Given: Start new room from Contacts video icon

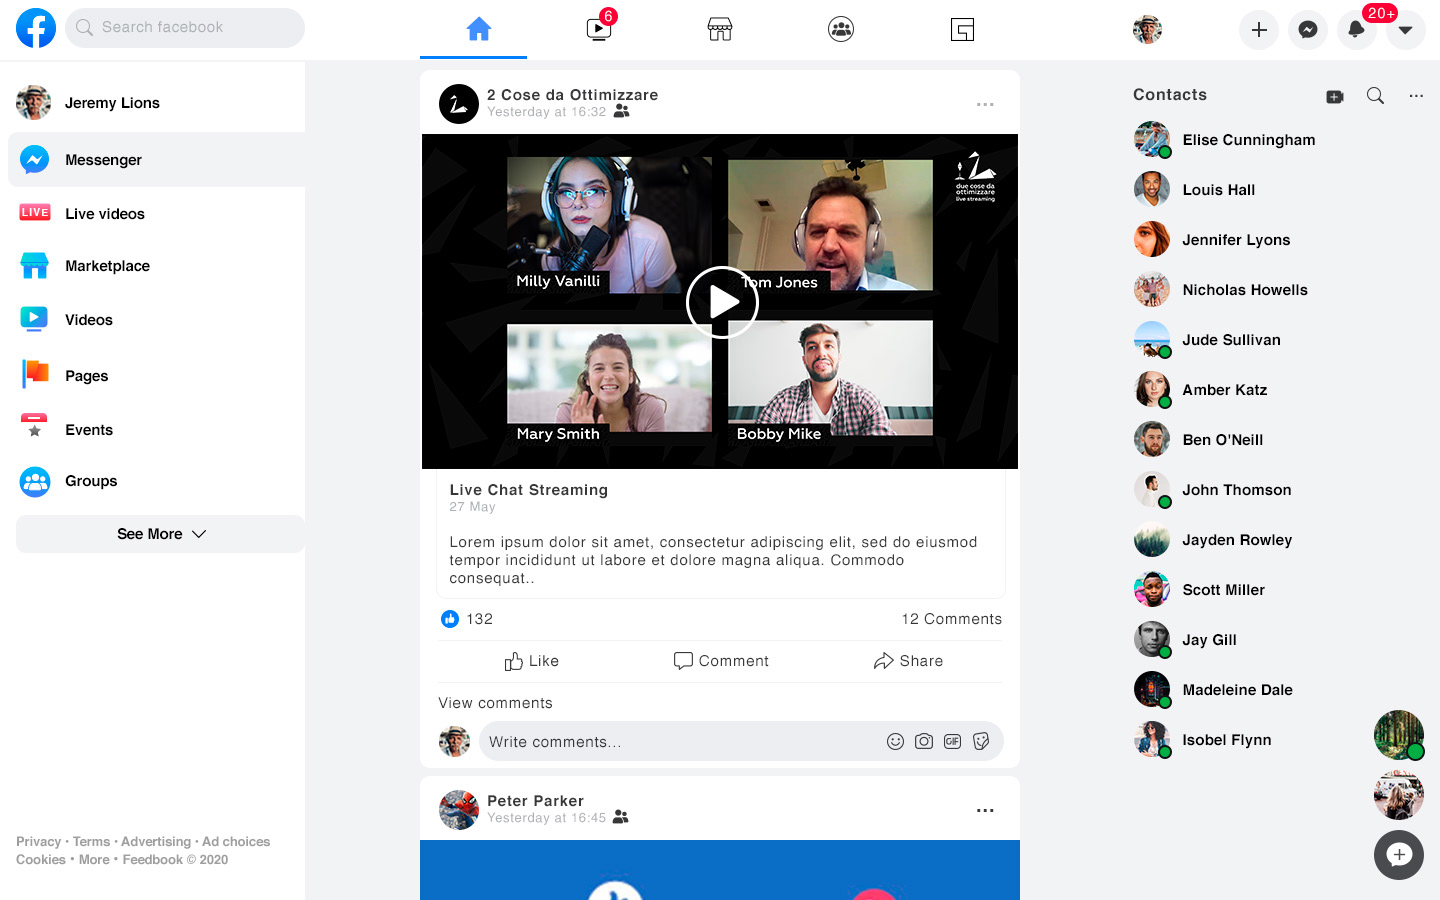Looking at the screenshot, I should [x=1335, y=97].
